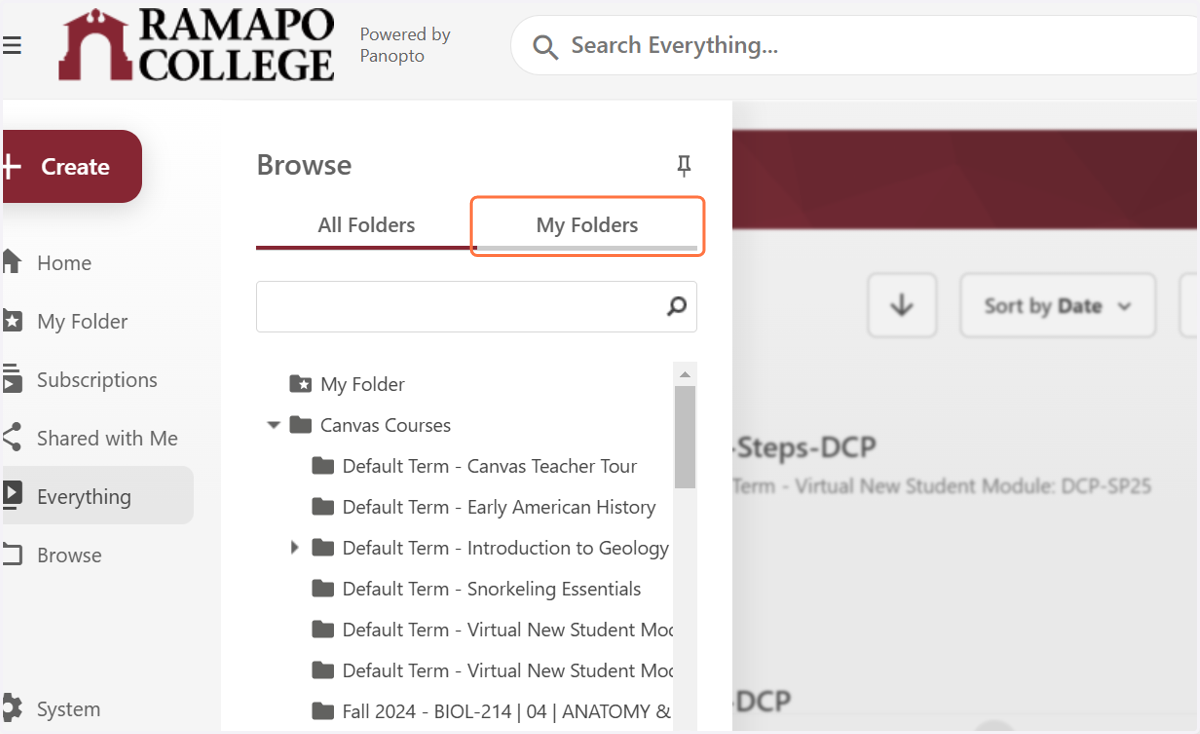Collapse the Canvas Courses tree node

click(x=273, y=425)
